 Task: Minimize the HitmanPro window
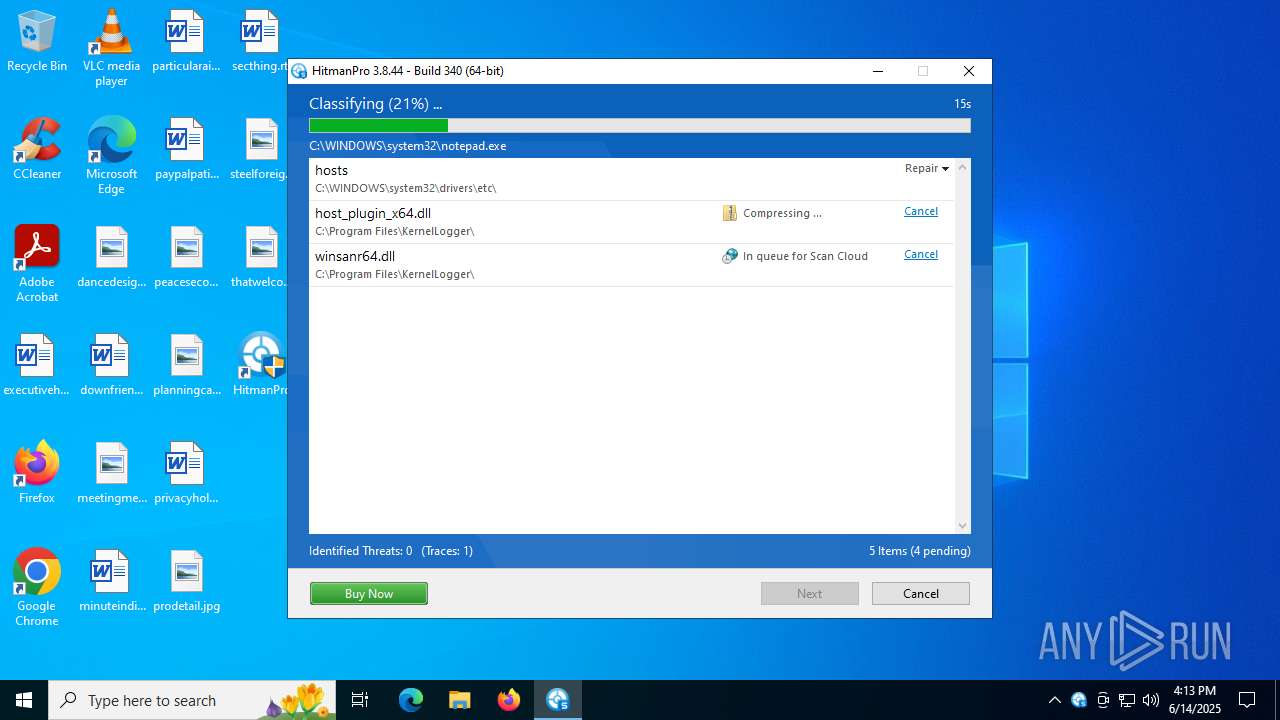877,71
